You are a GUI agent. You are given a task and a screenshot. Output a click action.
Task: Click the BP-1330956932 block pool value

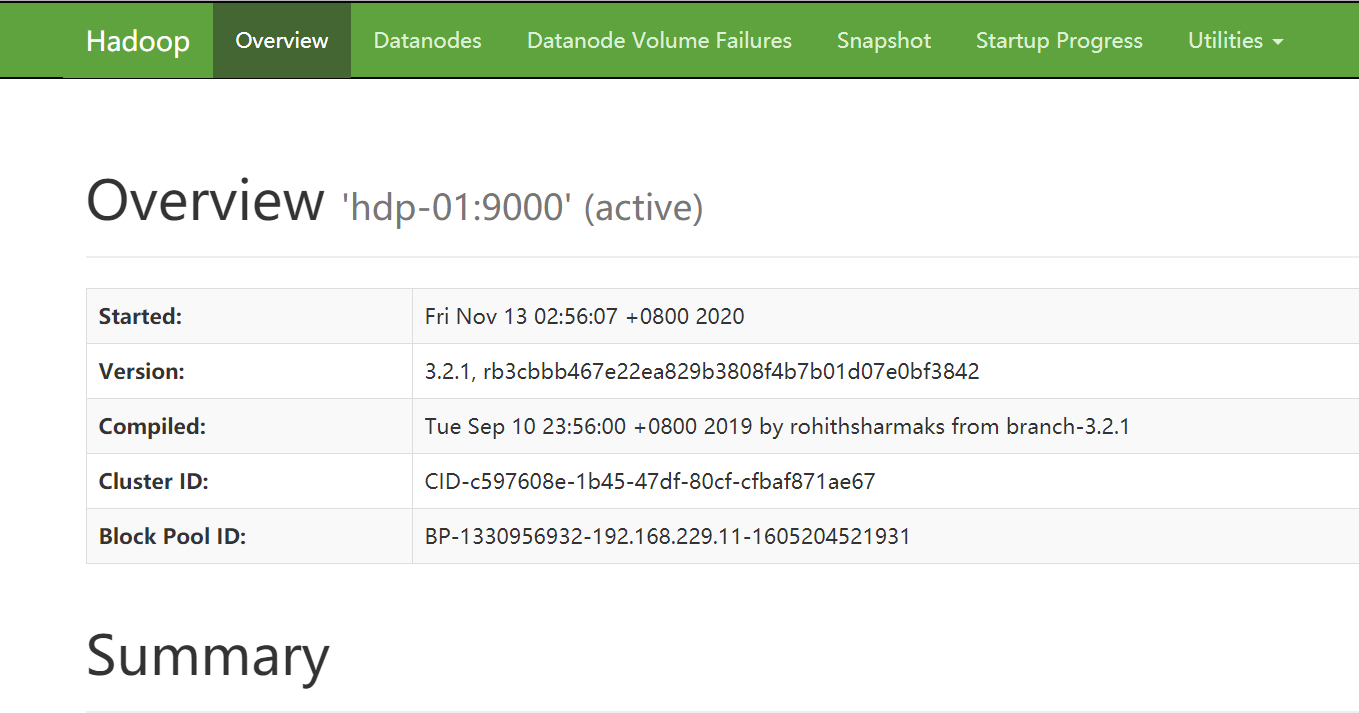667,537
